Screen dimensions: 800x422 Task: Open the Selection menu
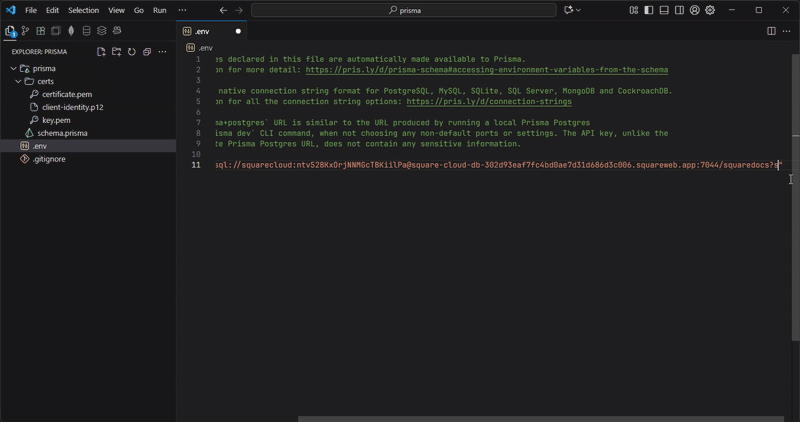pyautogui.click(x=83, y=10)
